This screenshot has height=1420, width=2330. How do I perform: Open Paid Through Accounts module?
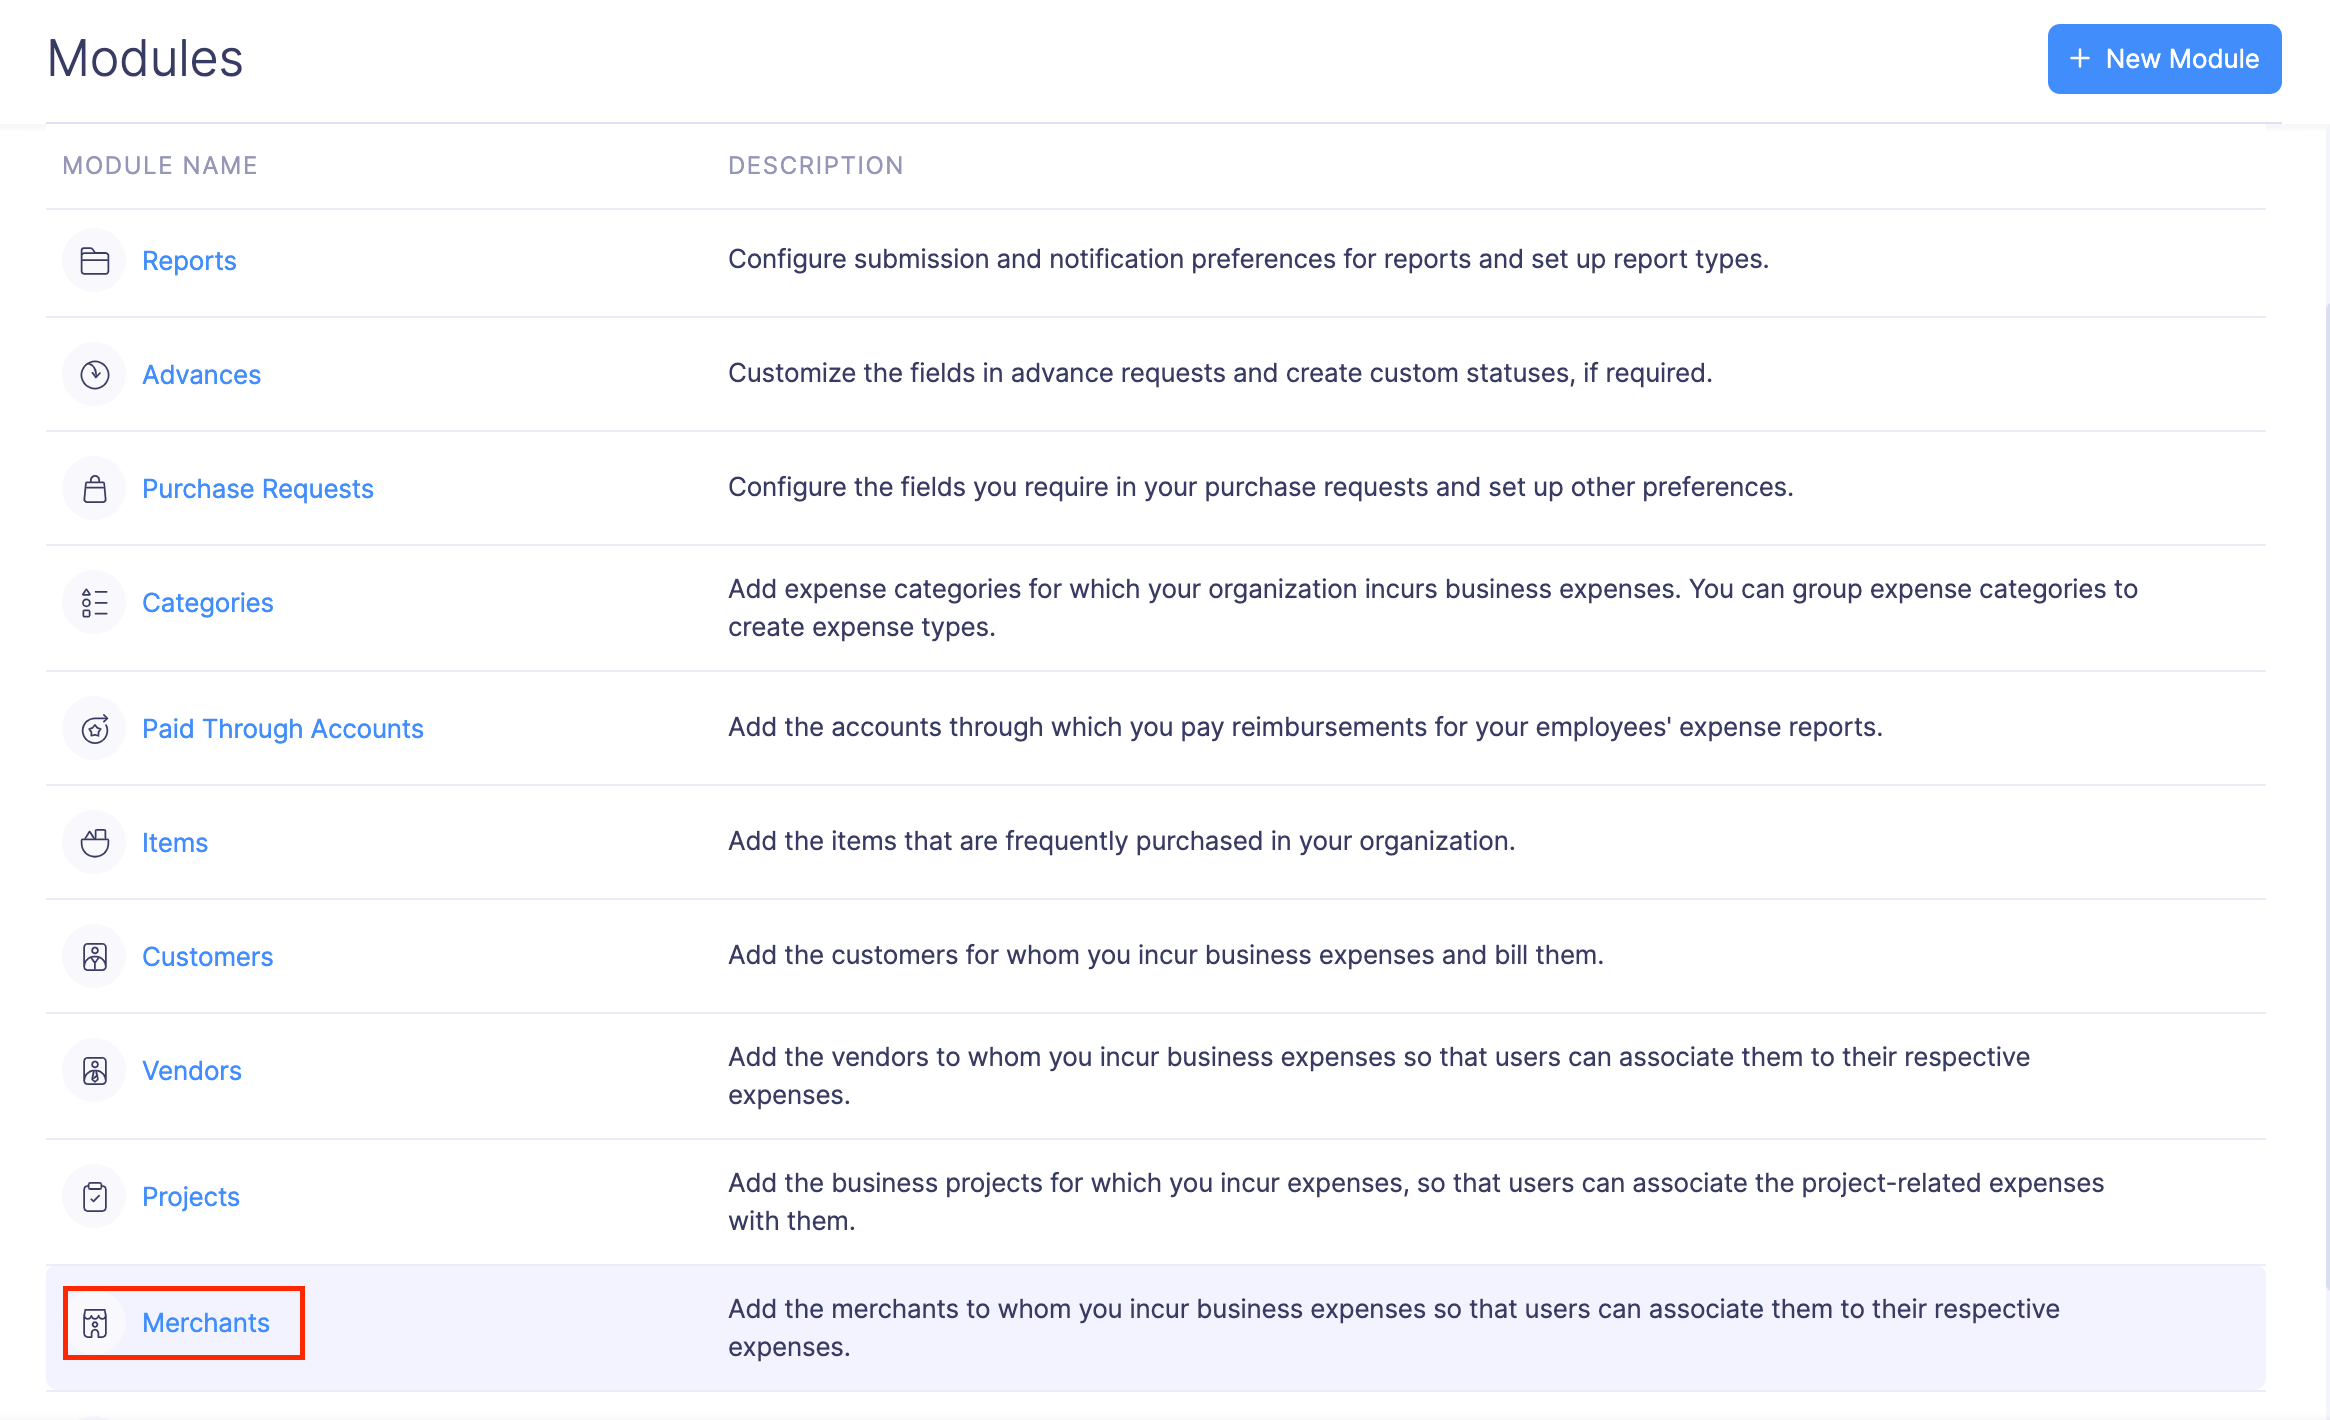point(282,729)
